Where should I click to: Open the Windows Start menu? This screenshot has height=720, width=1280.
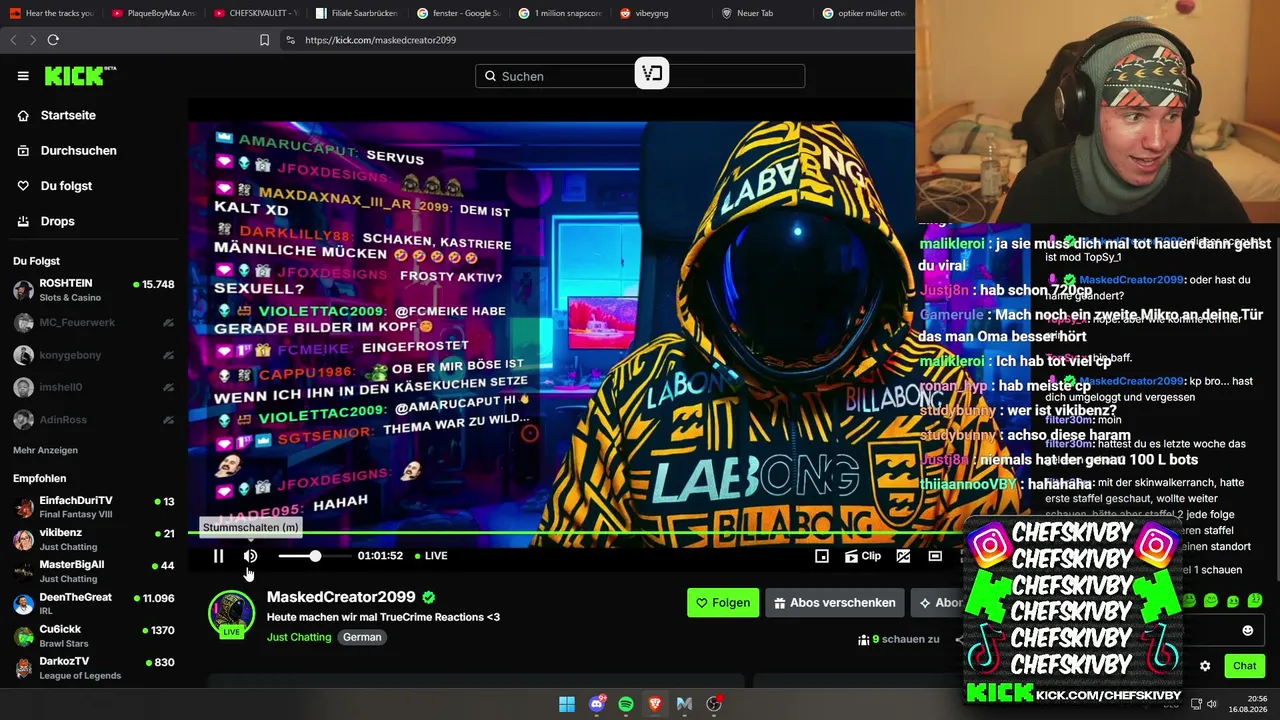[567, 704]
